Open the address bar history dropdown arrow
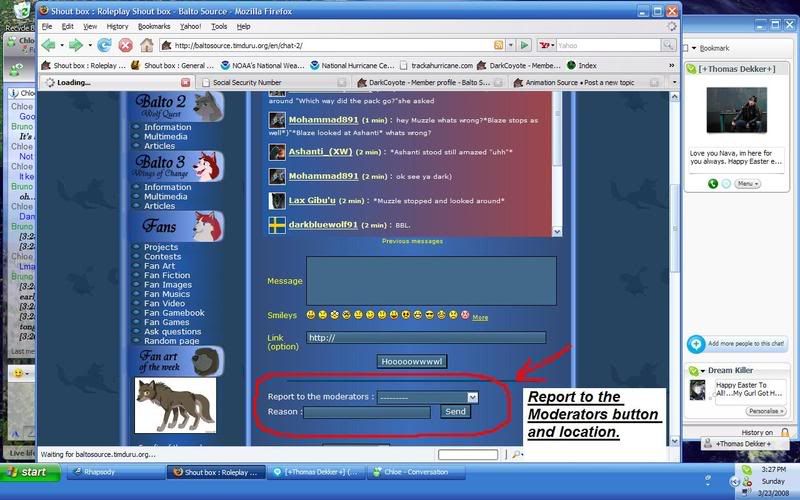Viewport: 800px width, 500px height. (510, 45)
